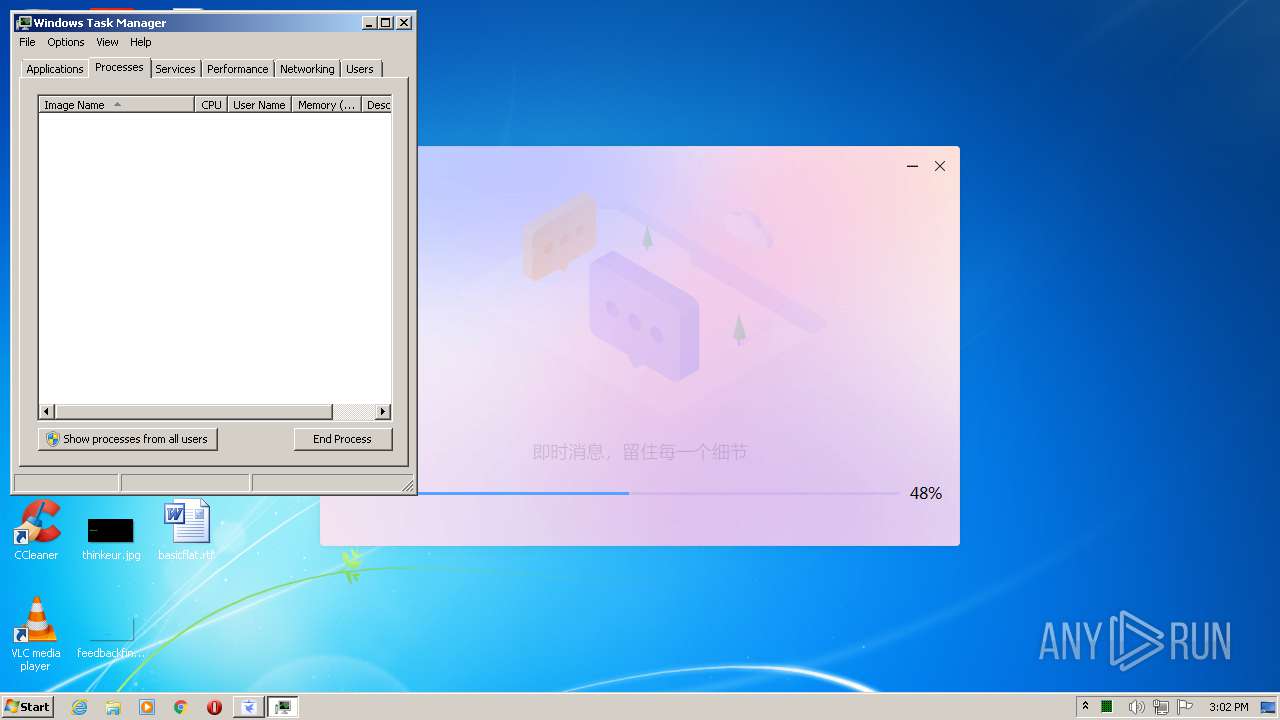Image resolution: width=1280 pixels, height=720 pixels.
Task: Open the volume control tray icon
Action: click(x=1135, y=707)
